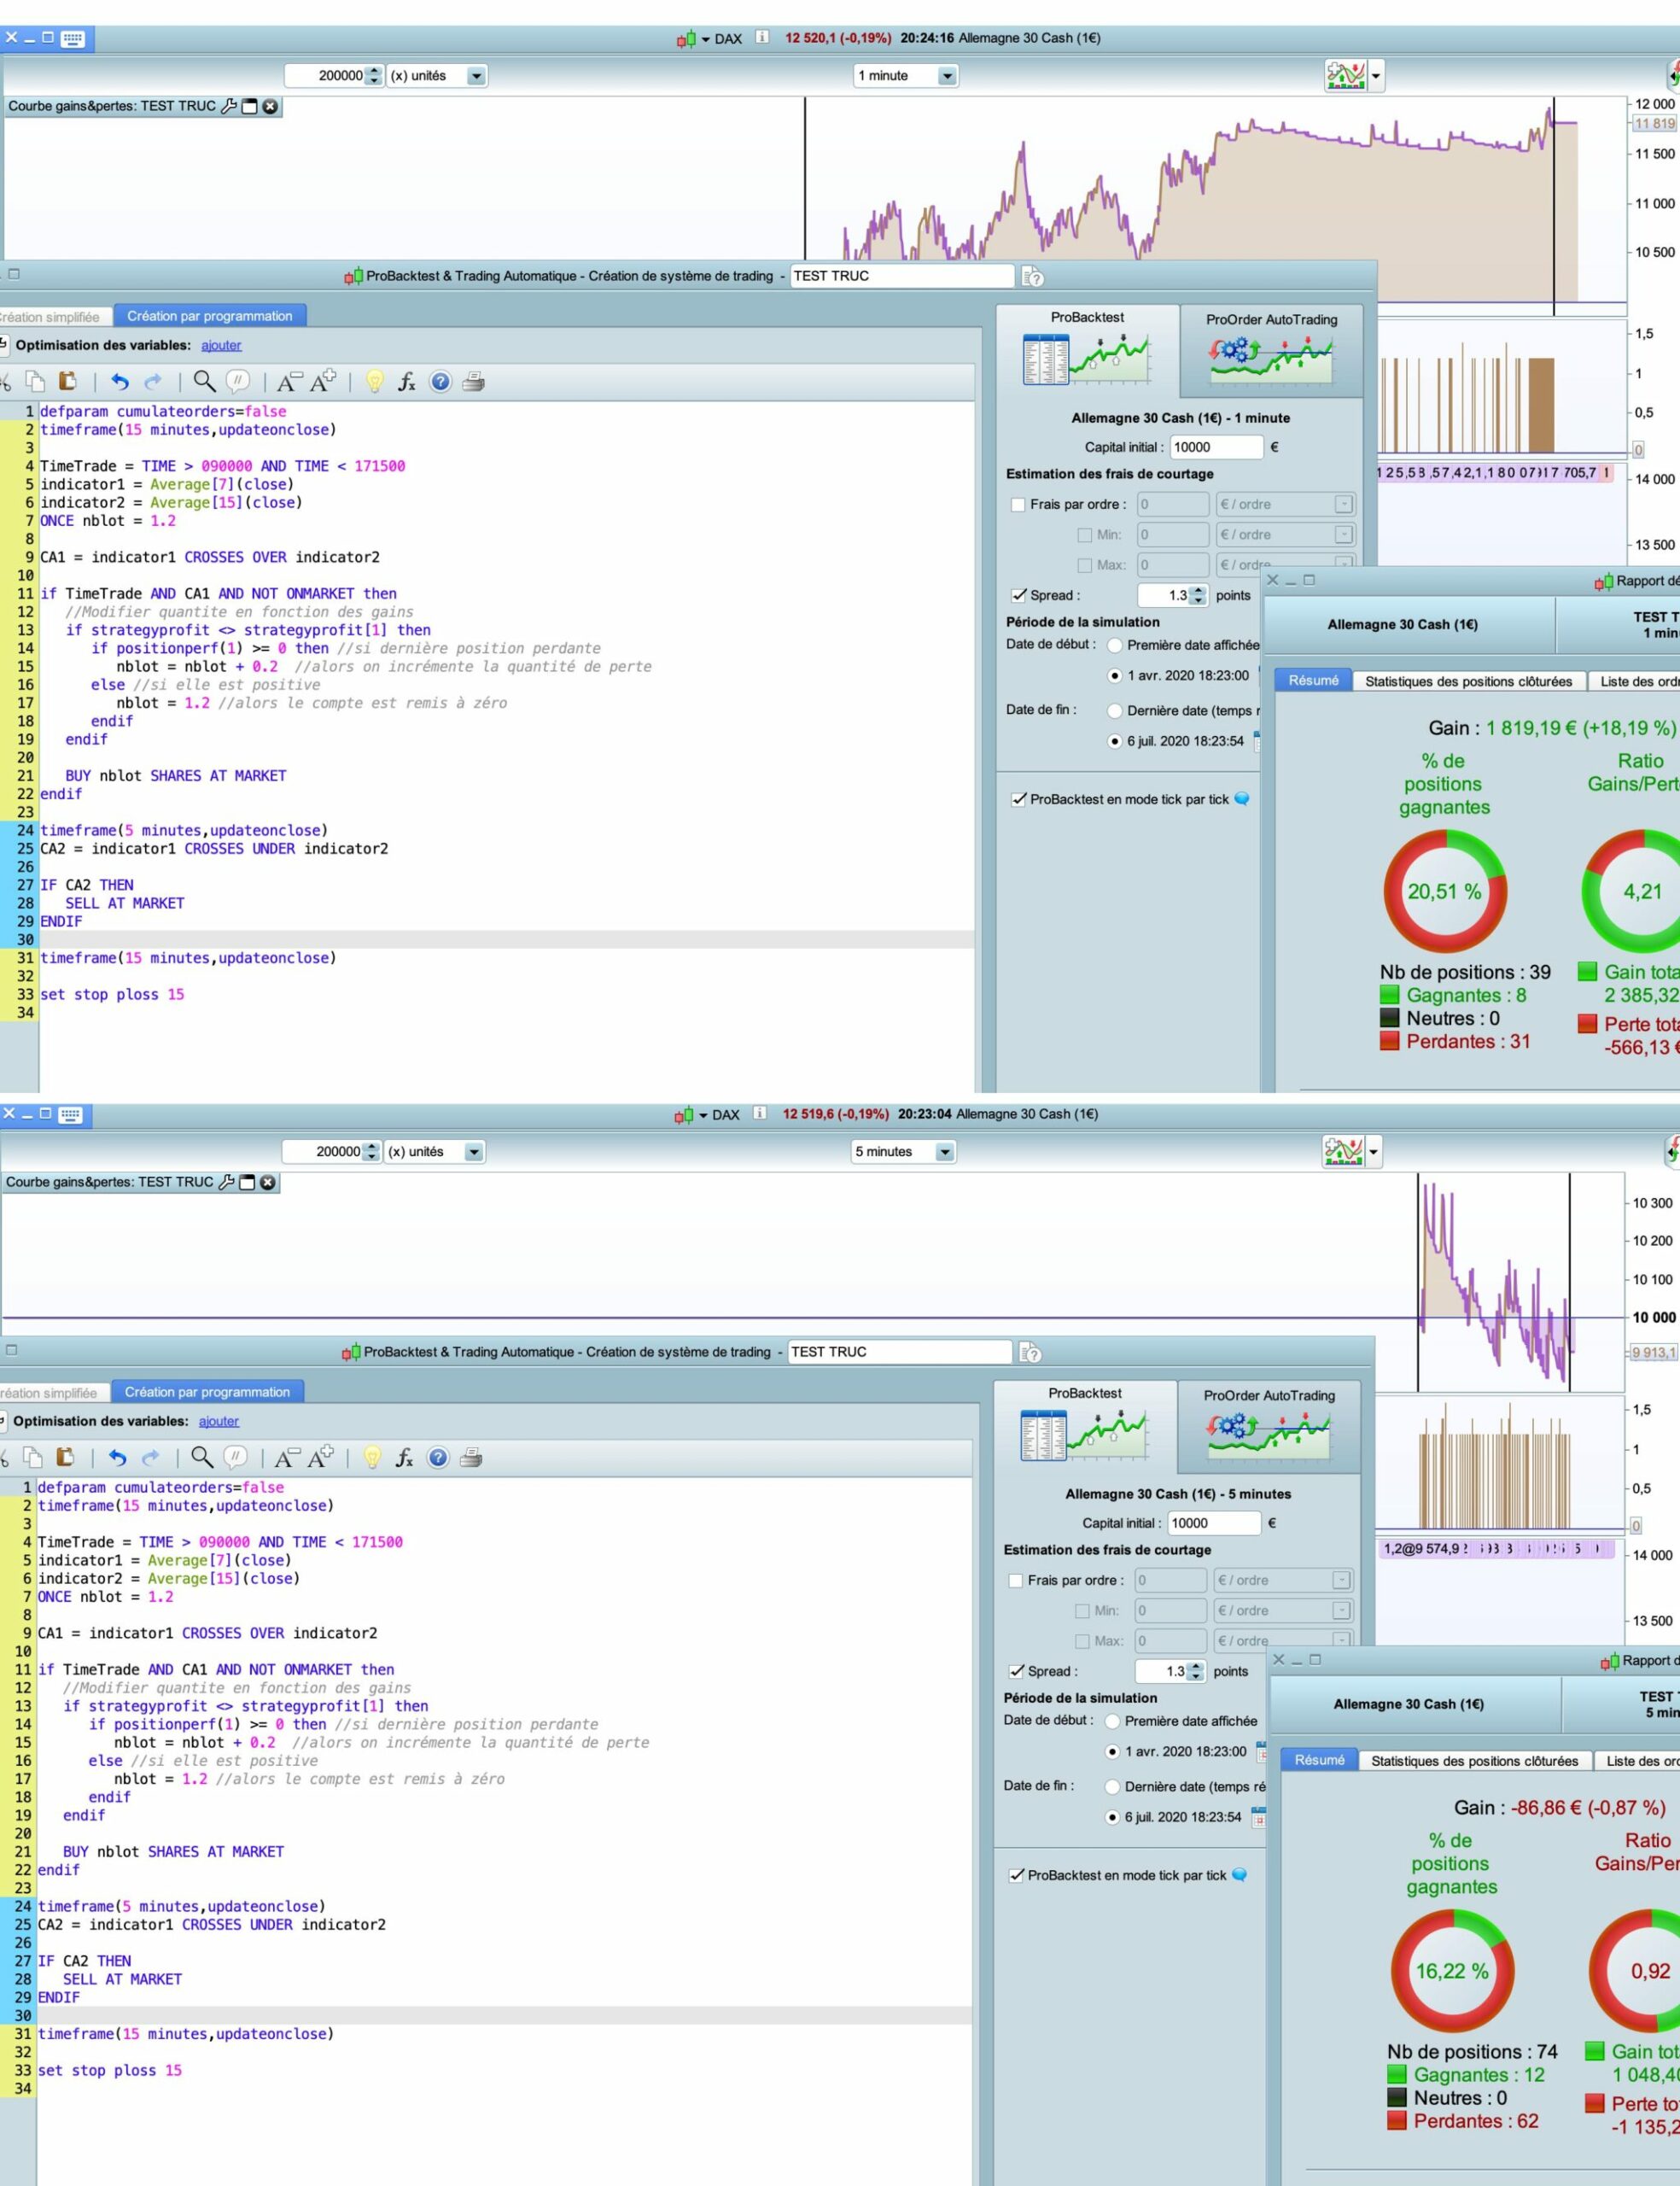Click ajouter link in upper editor
This screenshot has height=2186, width=1680.
[221, 345]
